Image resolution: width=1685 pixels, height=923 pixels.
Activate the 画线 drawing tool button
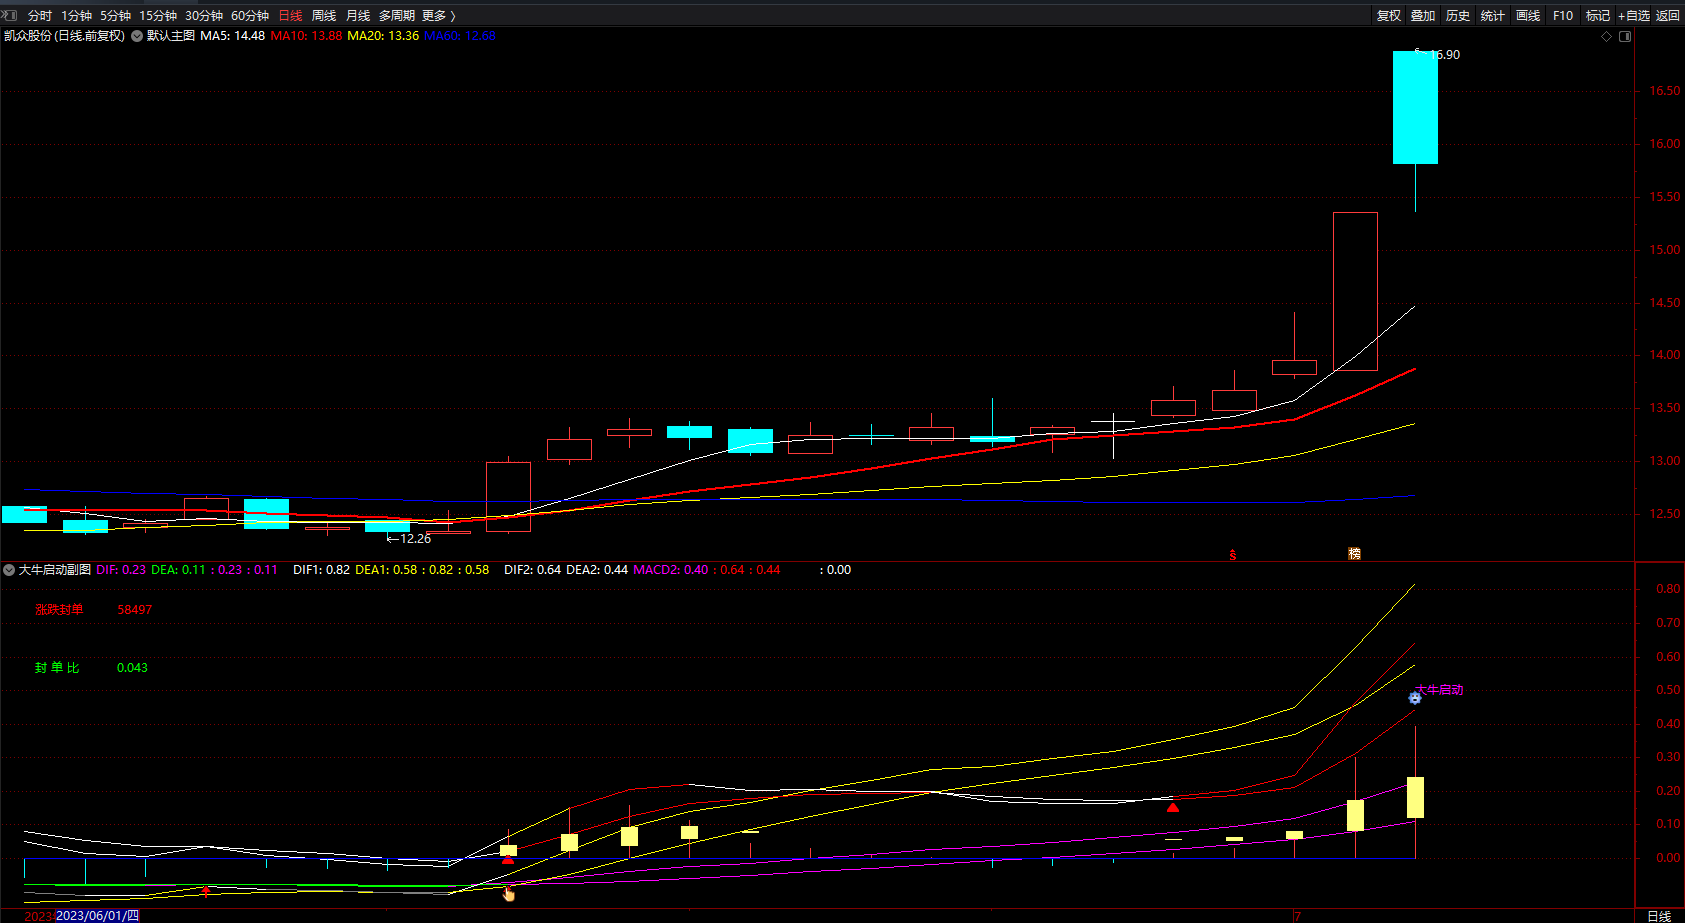(1528, 16)
